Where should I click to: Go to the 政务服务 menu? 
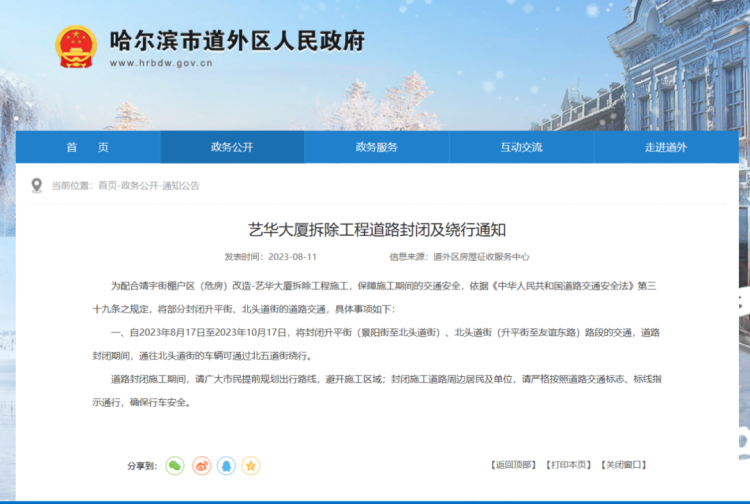(376, 147)
